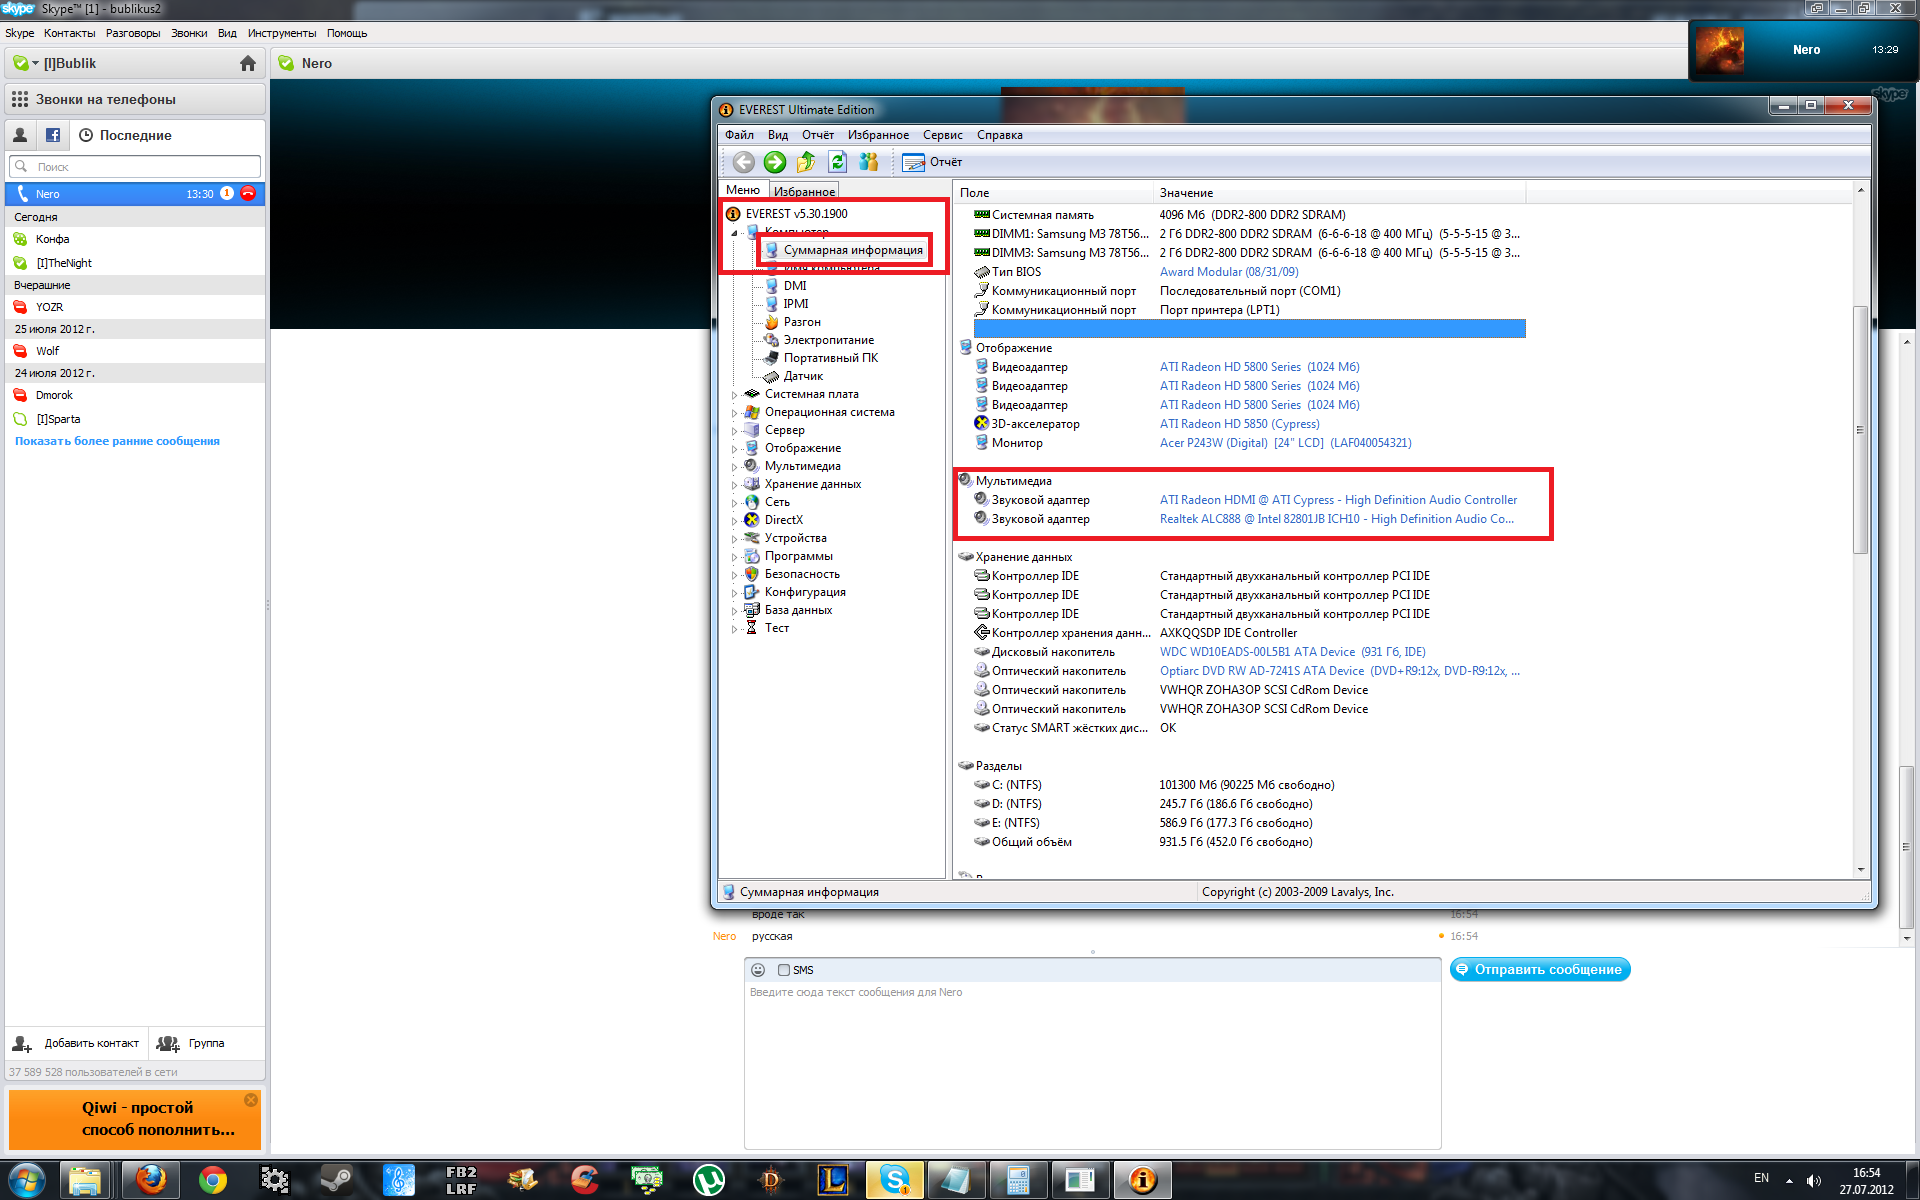Open ATI Radeon HD 5850 (Cypress) link

coord(1239,424)
